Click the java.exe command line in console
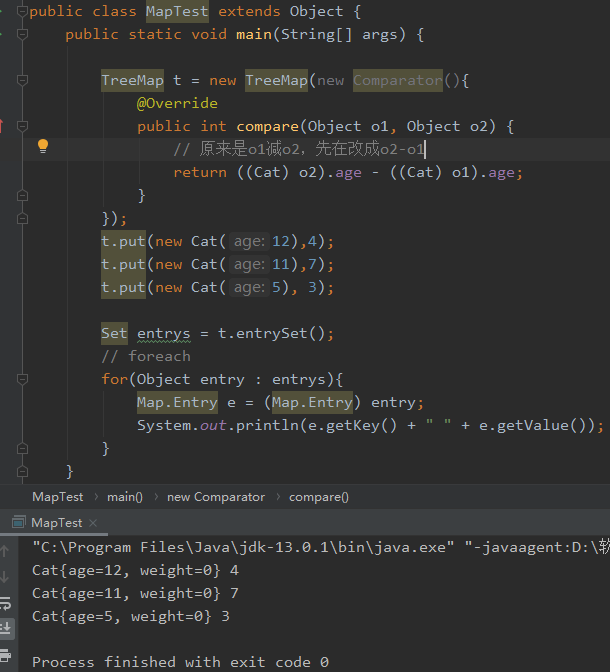 (x=321, y=547)
